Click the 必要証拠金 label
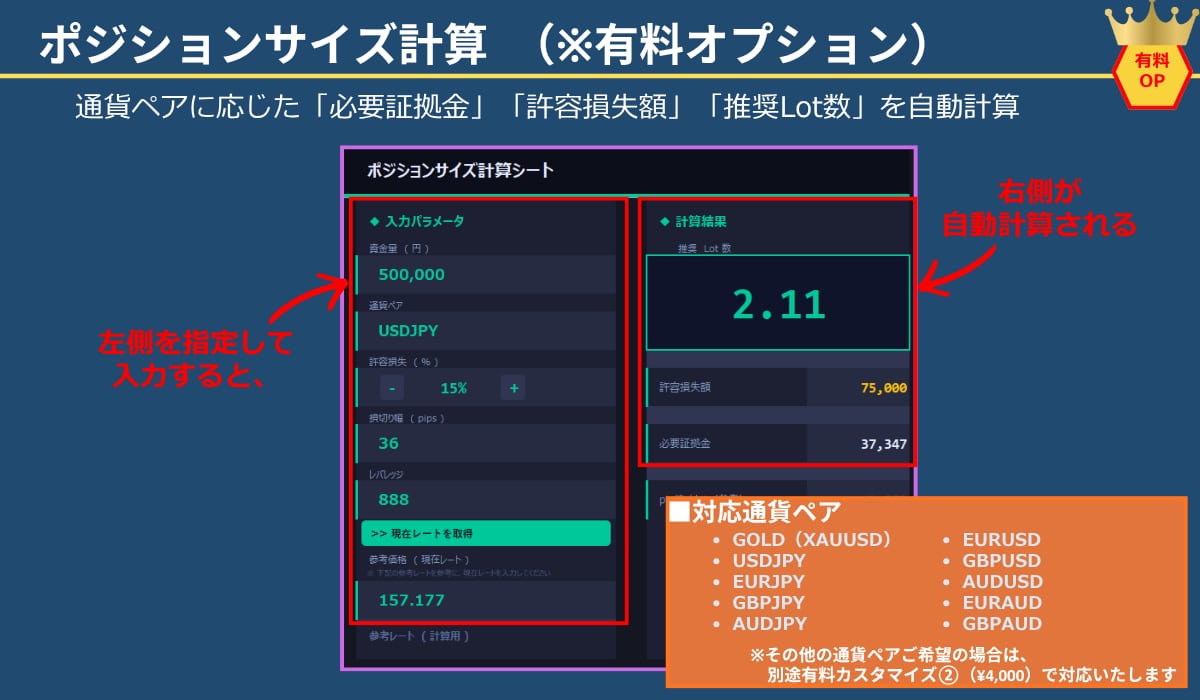This screenshot has height=700, width=1200. pyautogui.click(x=685, y=443)
